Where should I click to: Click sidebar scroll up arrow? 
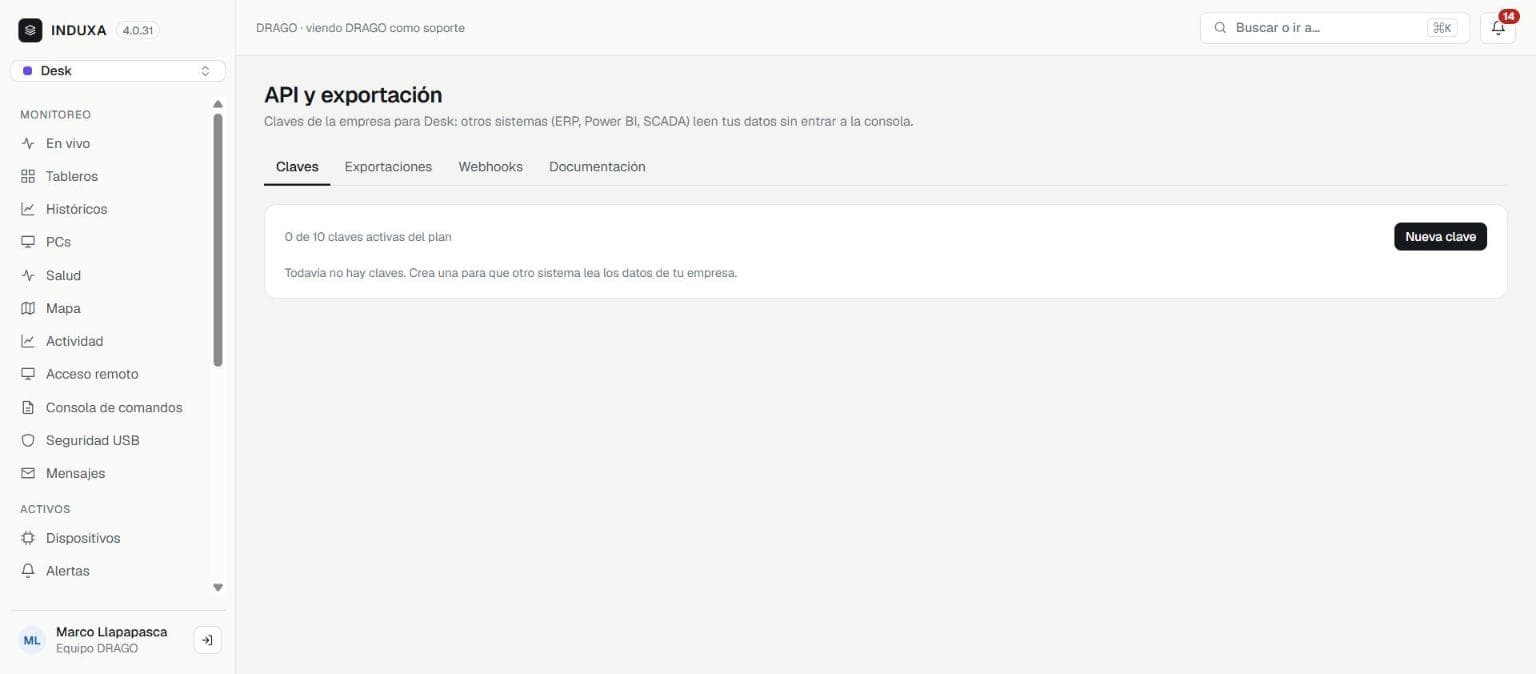218,104
